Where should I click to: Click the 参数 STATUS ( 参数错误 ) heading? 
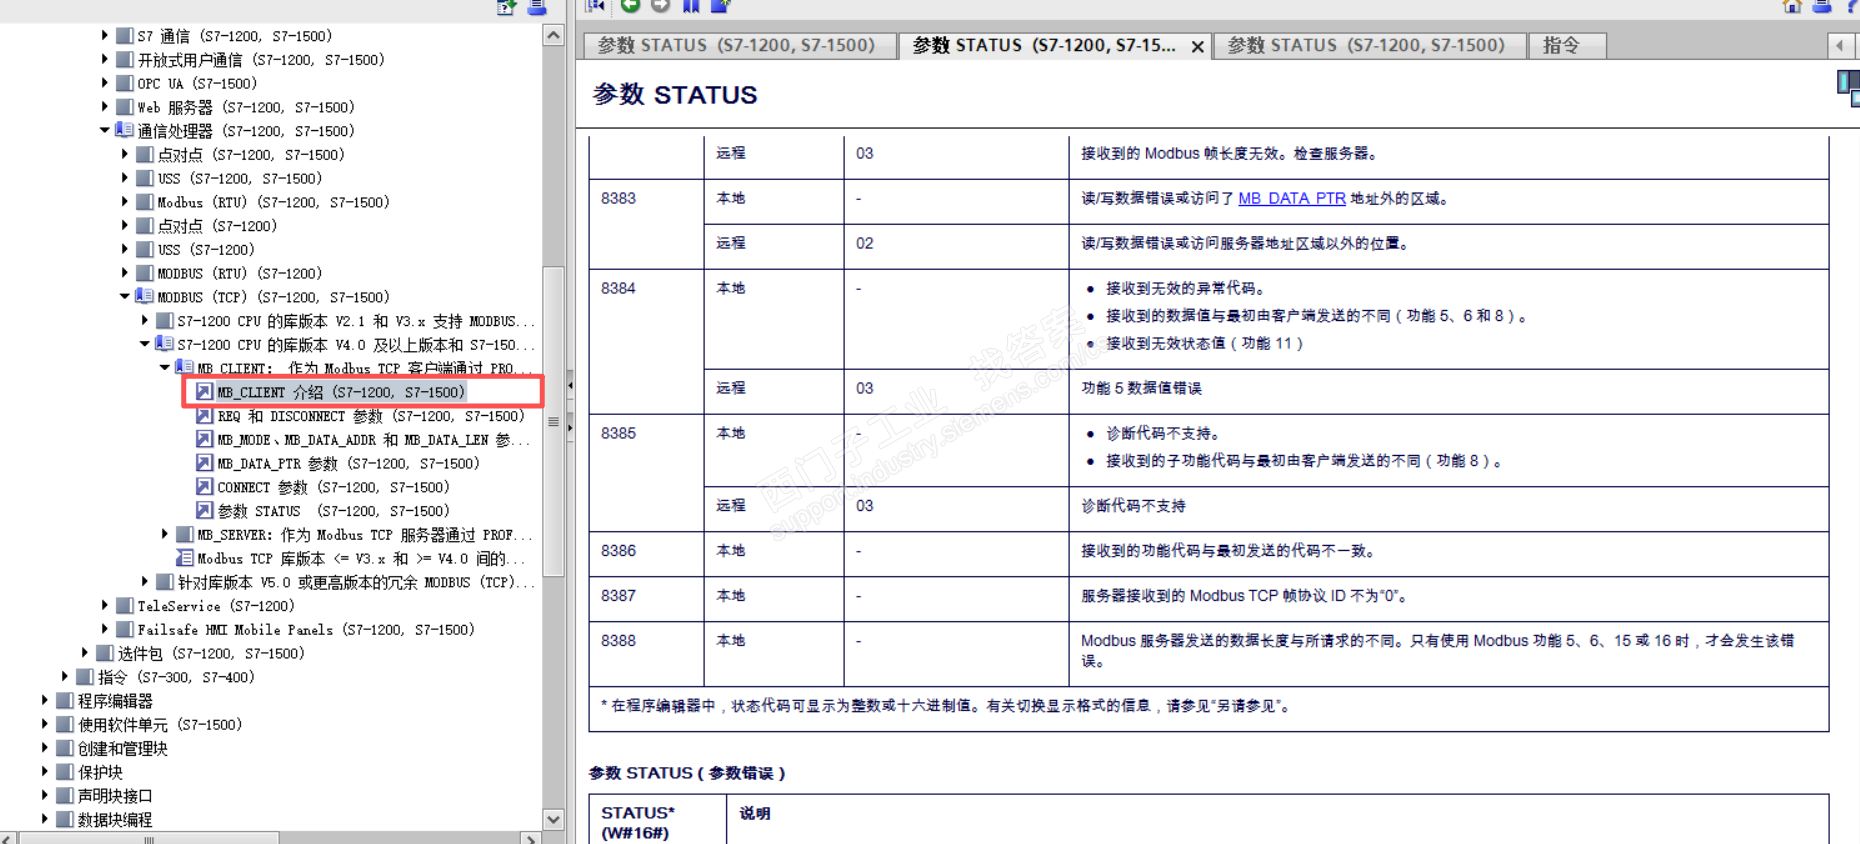pyautogui.click(x=687, y=773)
